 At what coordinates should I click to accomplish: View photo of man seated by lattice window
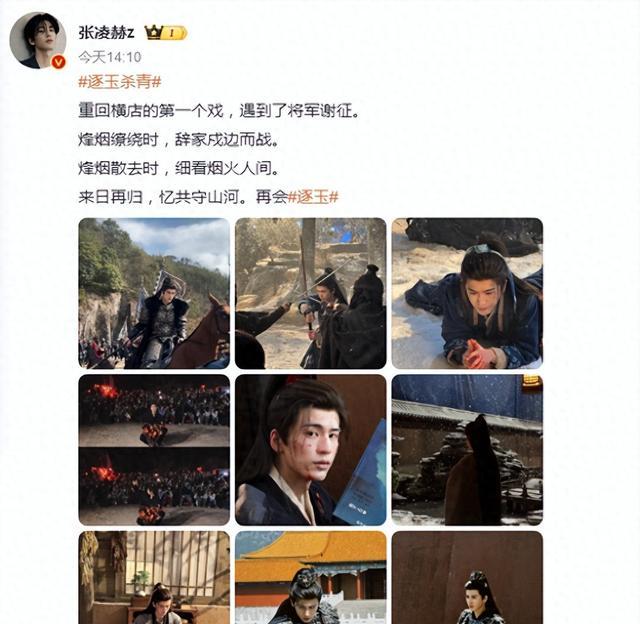tap(154, 577)
